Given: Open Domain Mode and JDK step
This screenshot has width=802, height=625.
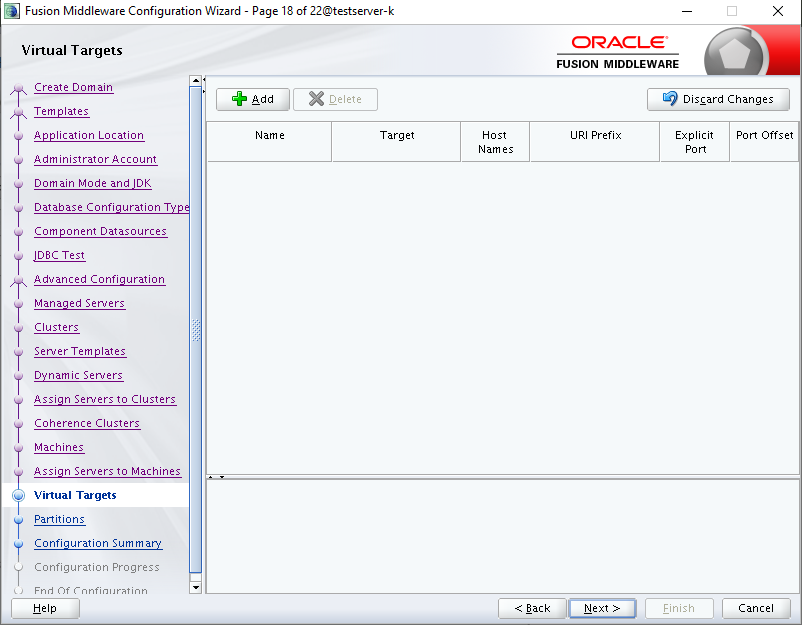Looking at the screenshot, I should click(x=93, y=184).
